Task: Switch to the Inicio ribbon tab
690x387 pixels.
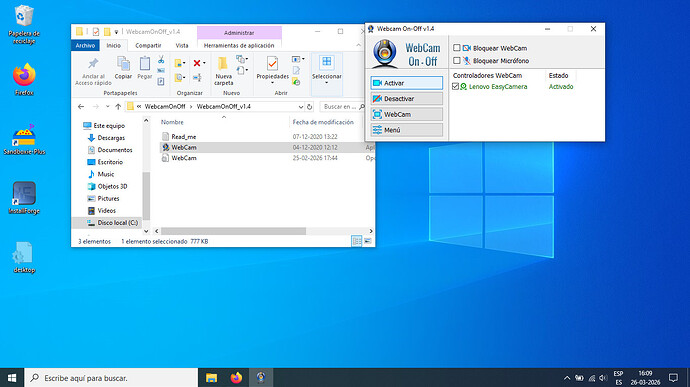Action: pyautogui.click(x=114, y=45)
